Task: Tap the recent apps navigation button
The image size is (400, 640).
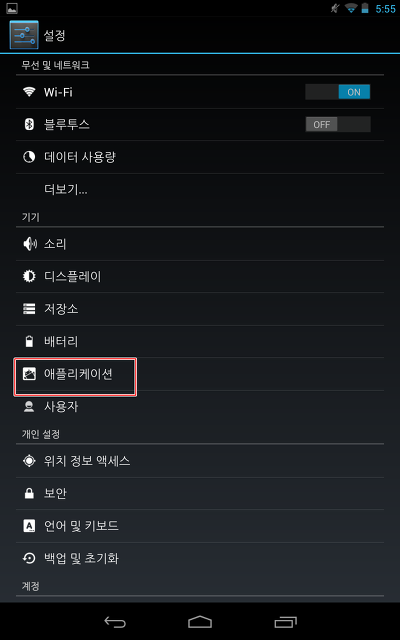Action: pos(285,622)
